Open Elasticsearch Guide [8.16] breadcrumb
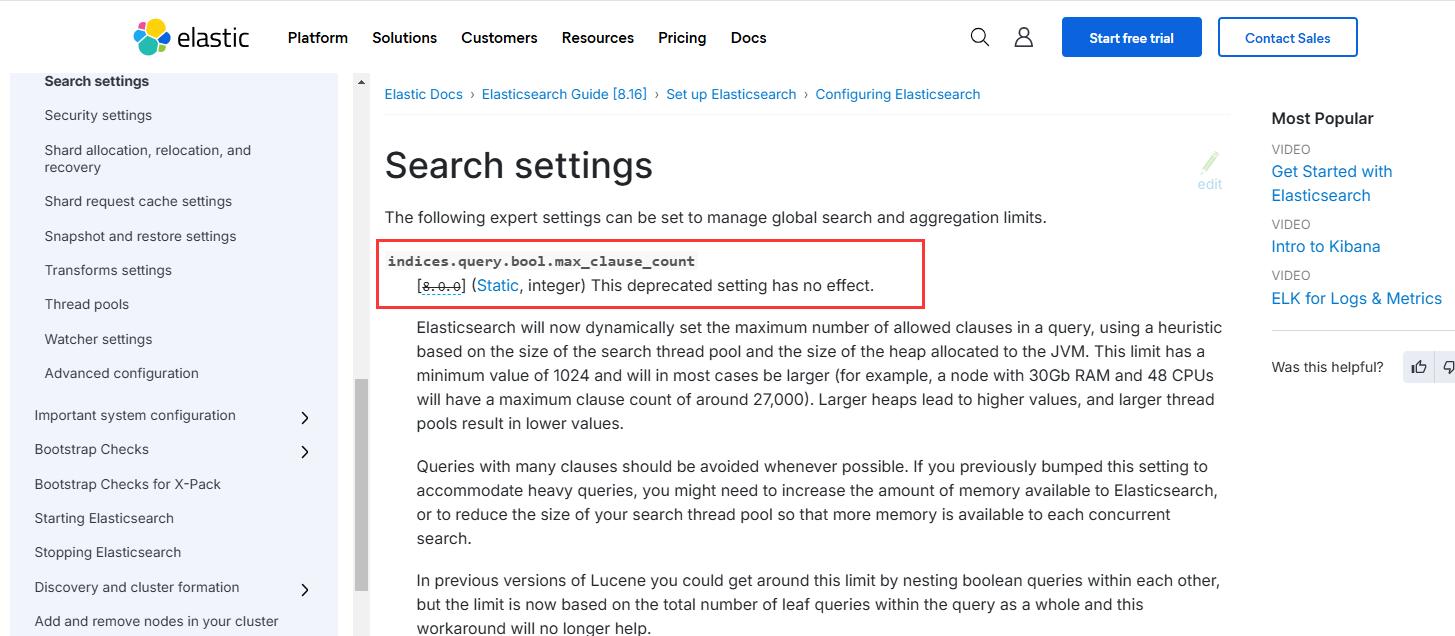 (x=564, y=94)
